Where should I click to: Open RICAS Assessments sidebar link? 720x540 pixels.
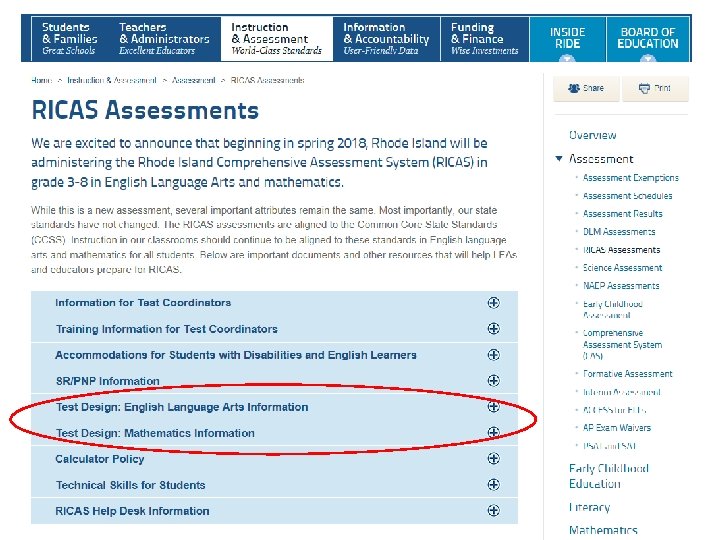tap(621, 250)
